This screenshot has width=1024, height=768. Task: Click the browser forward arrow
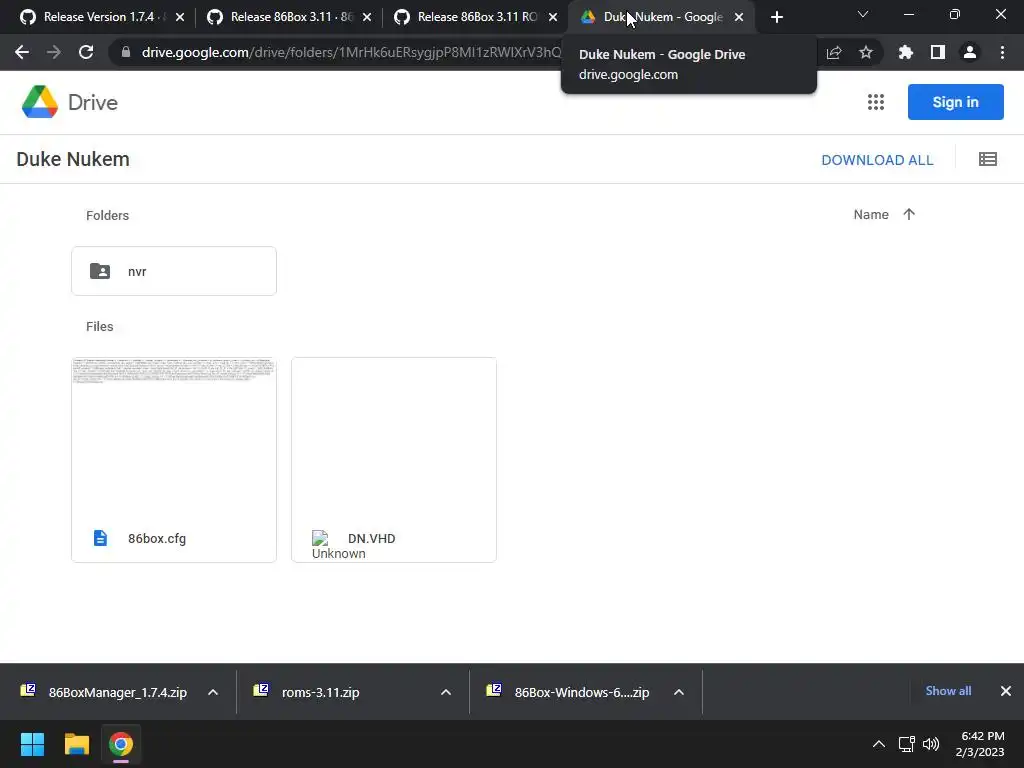point(54,52)
